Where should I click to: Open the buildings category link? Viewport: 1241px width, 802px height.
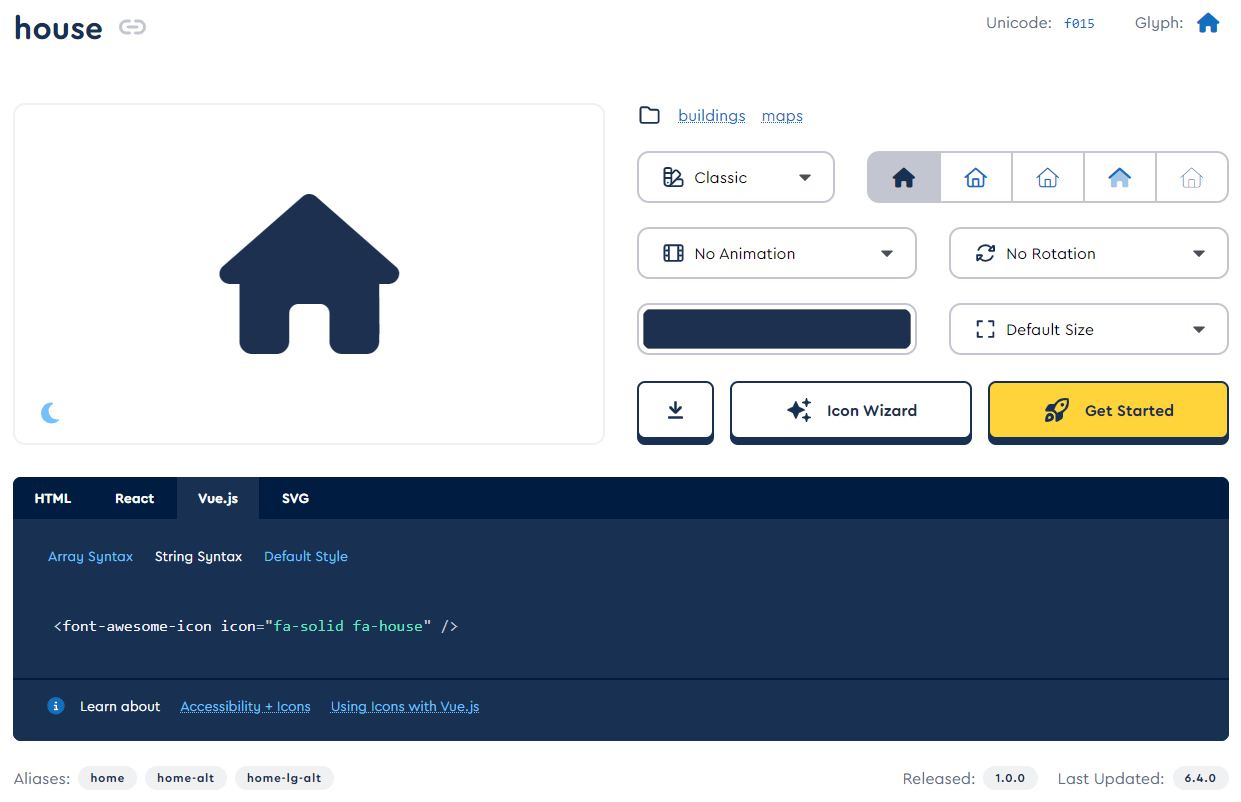pos(712,115)
